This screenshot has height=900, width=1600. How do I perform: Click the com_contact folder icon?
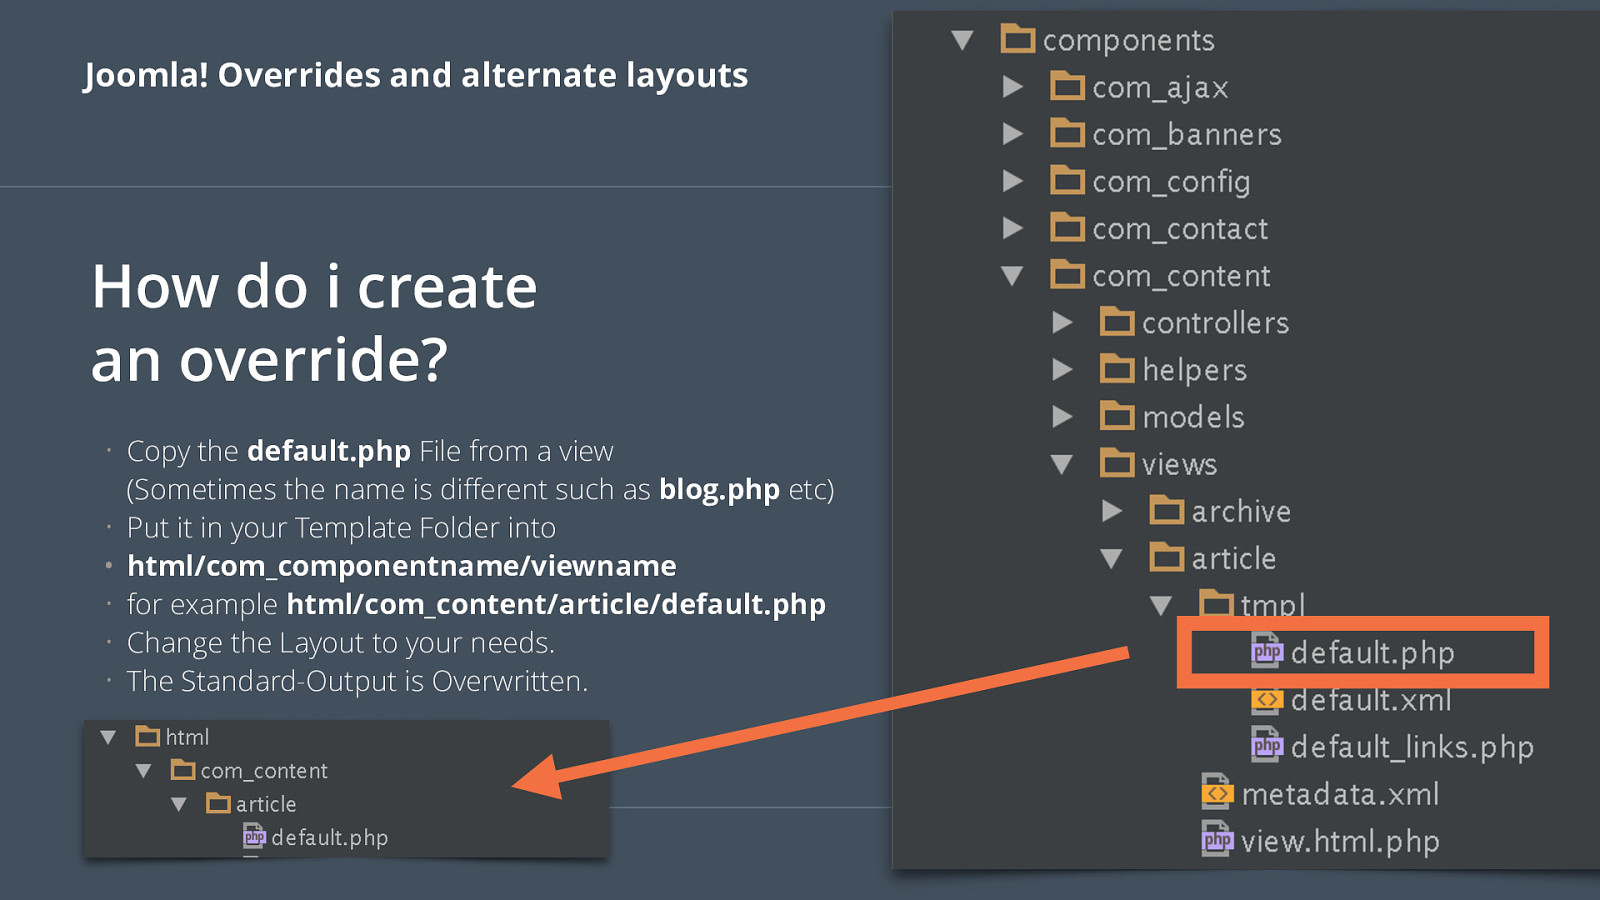click(x=1067, y=227)
